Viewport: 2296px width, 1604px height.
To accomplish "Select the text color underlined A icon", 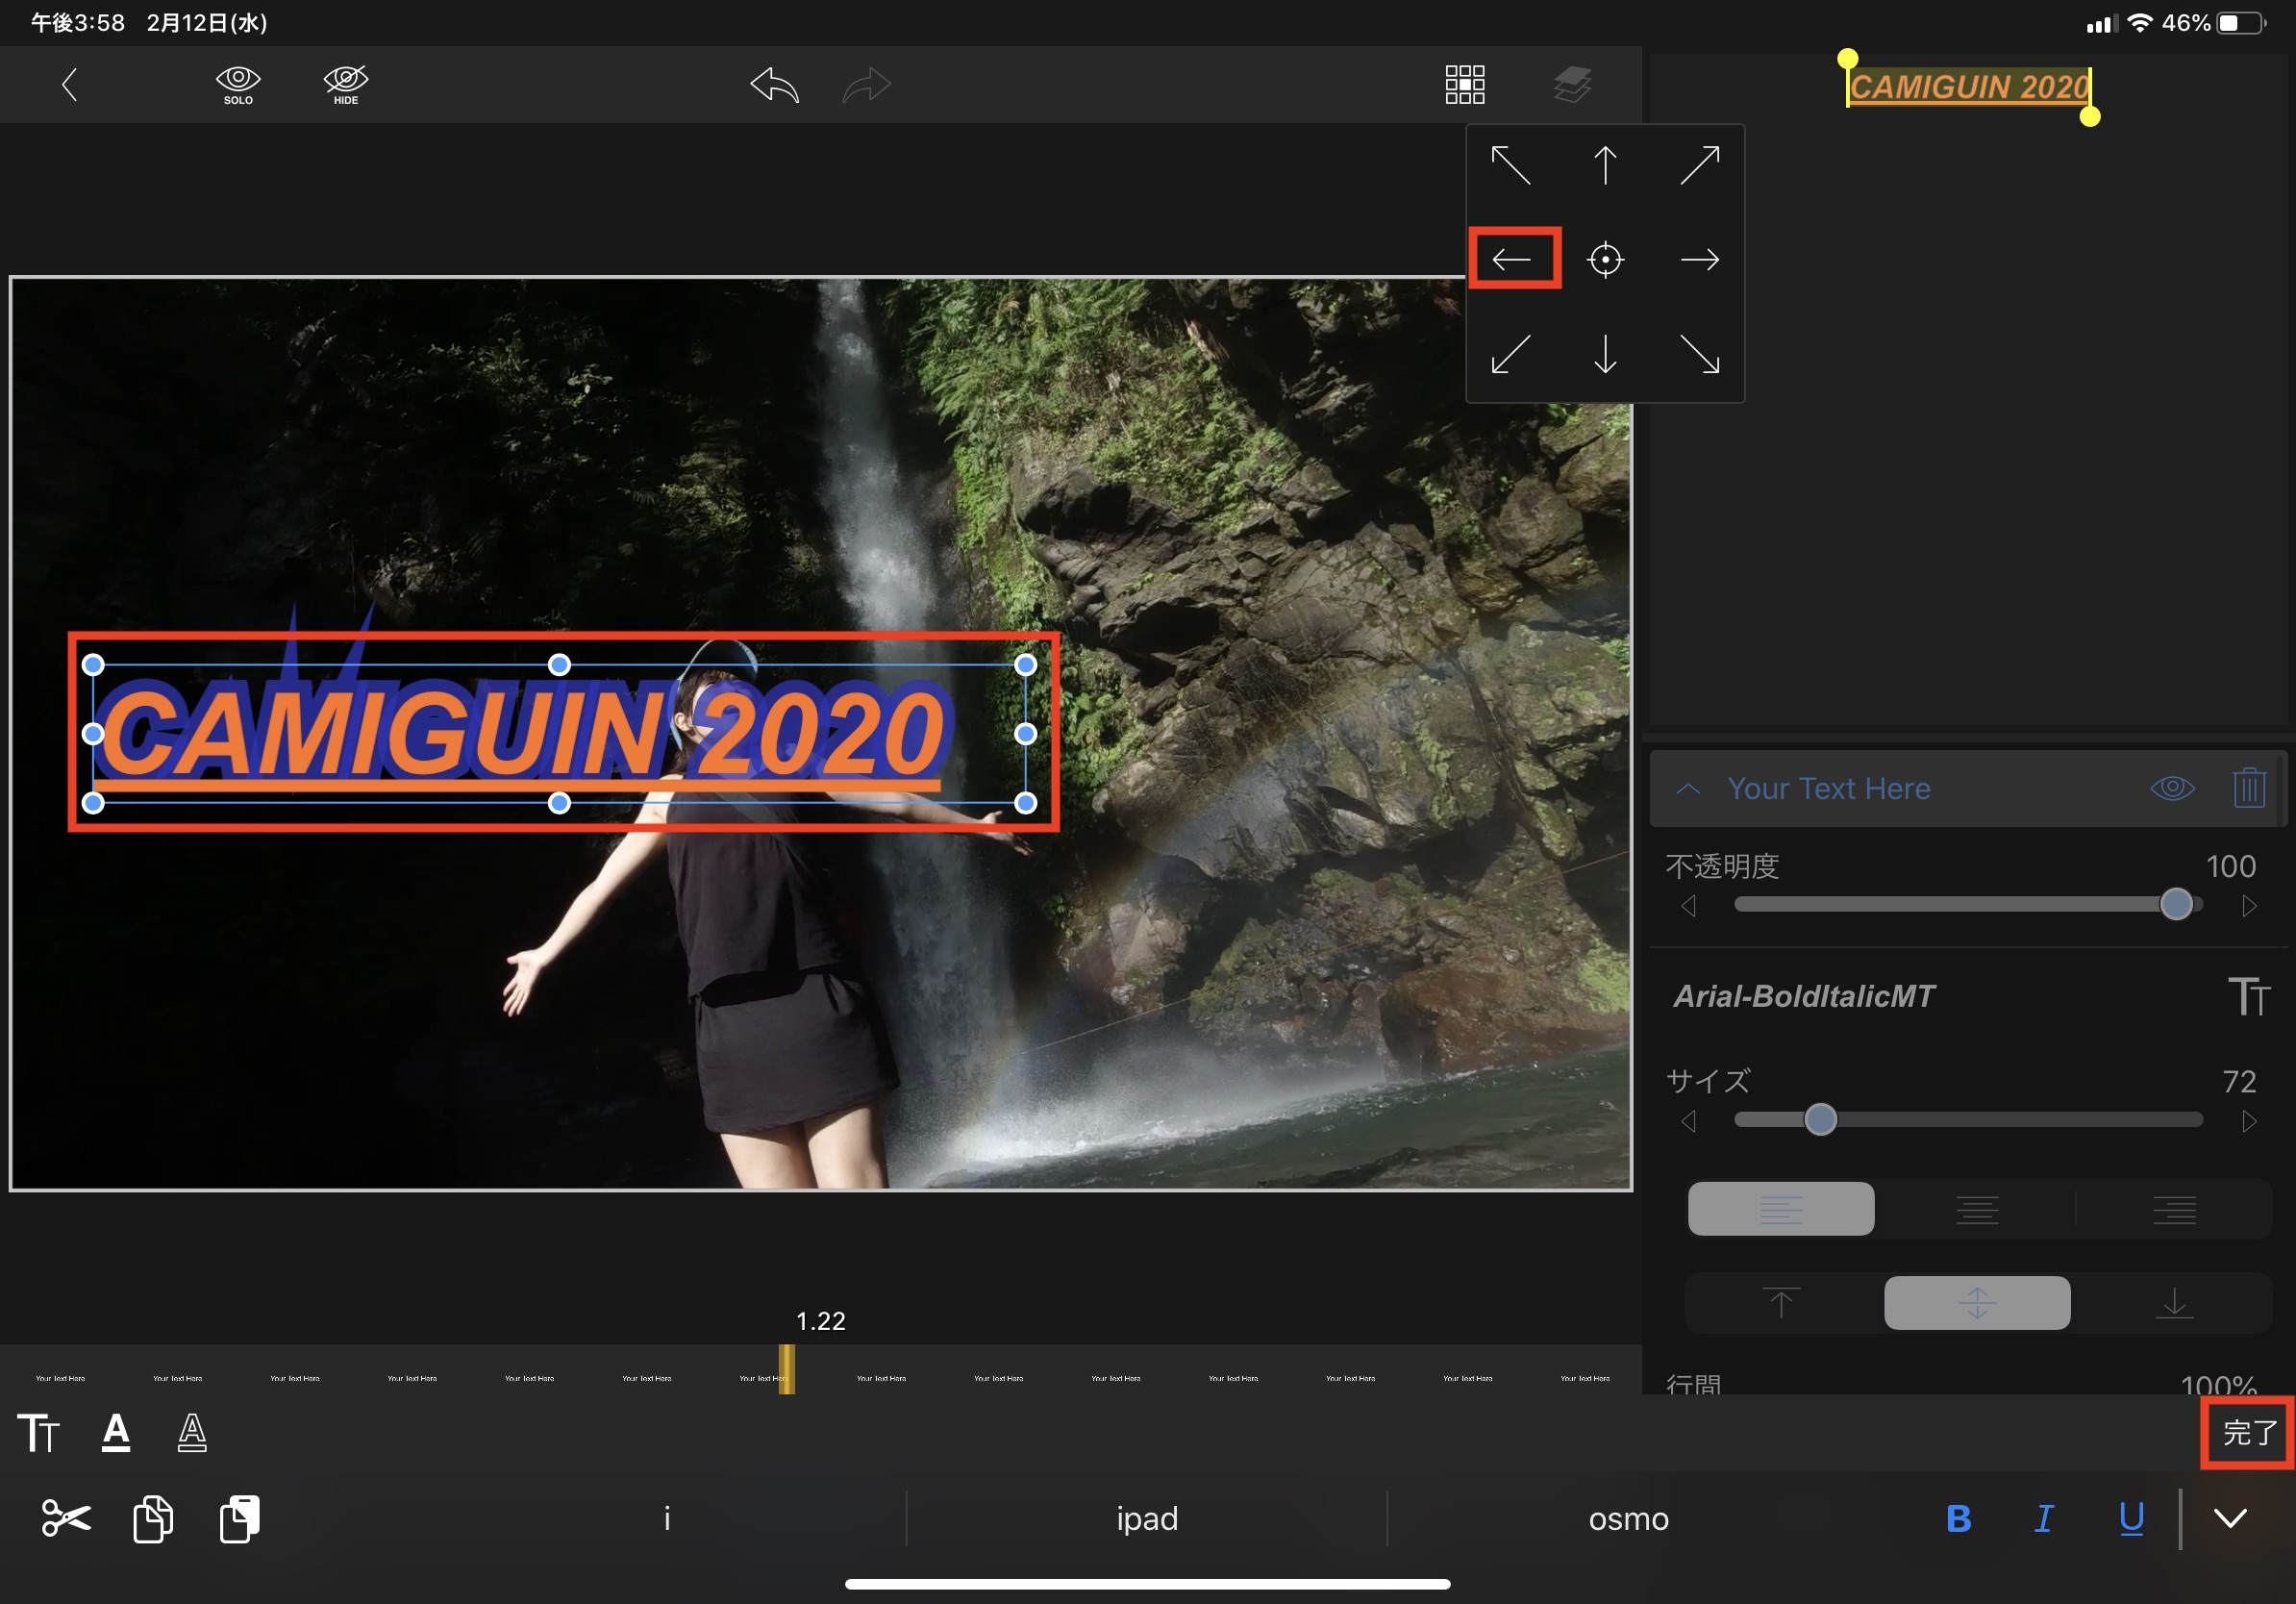I will pos(116,1432).
